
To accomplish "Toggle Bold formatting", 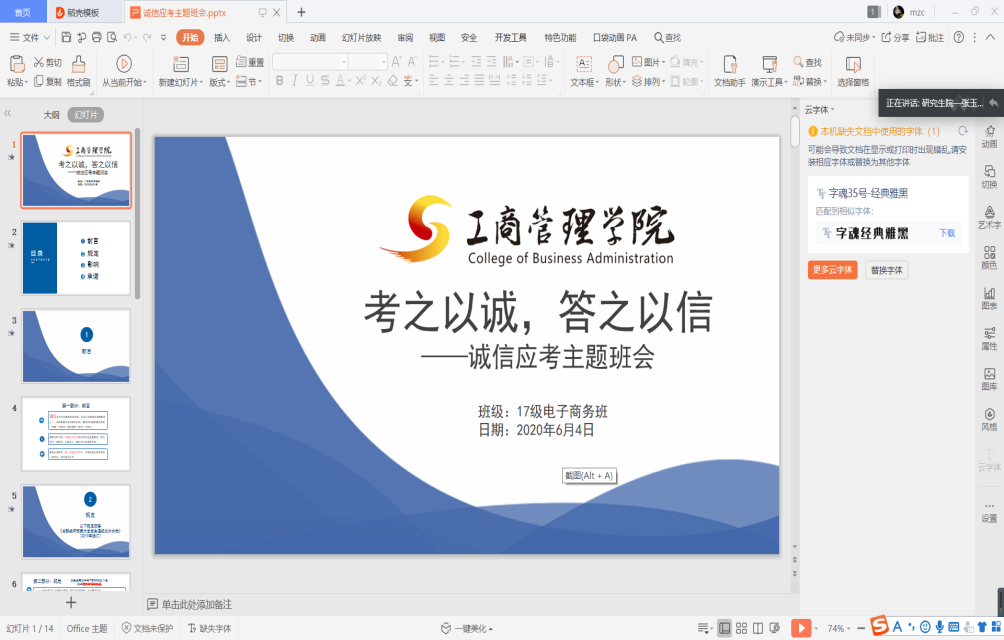I will [279, 81].
